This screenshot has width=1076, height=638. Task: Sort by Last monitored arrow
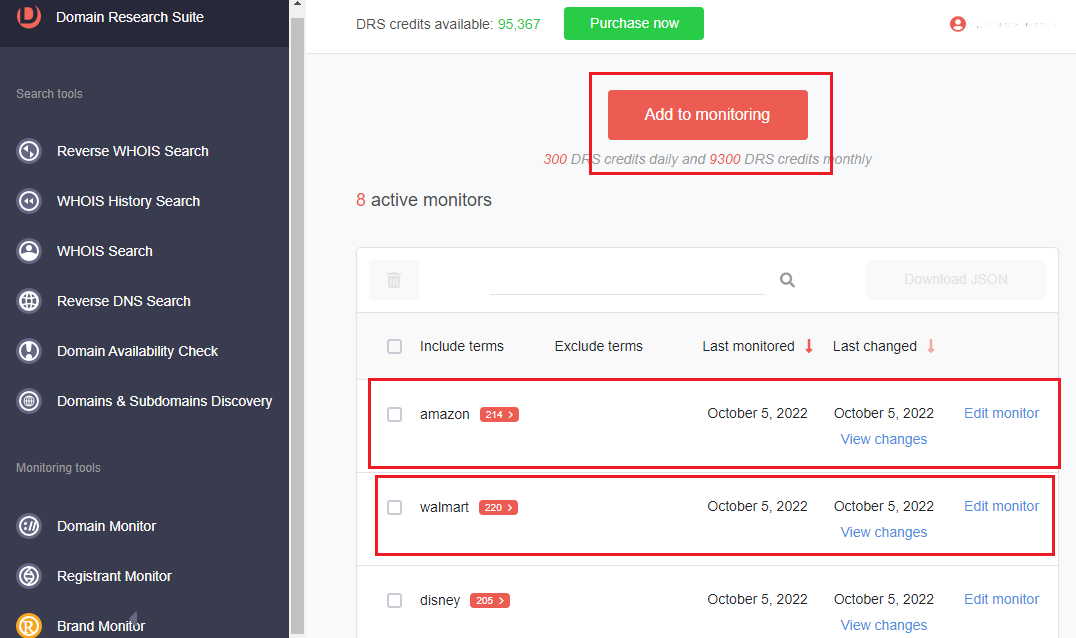click(x=809, y=346)
